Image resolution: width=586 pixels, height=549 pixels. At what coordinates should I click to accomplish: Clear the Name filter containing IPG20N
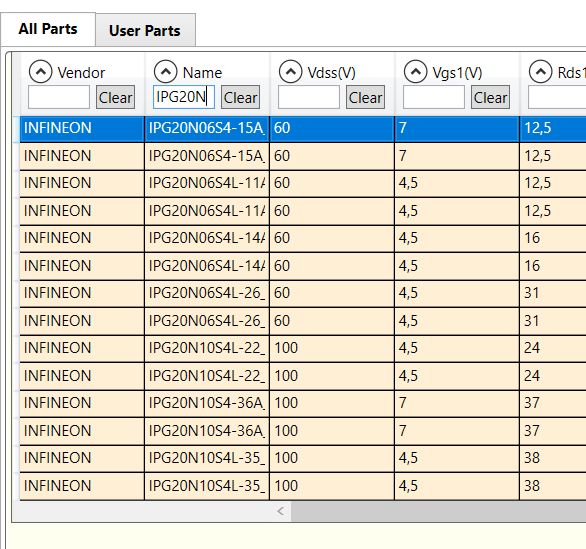[x=240, y=97]
